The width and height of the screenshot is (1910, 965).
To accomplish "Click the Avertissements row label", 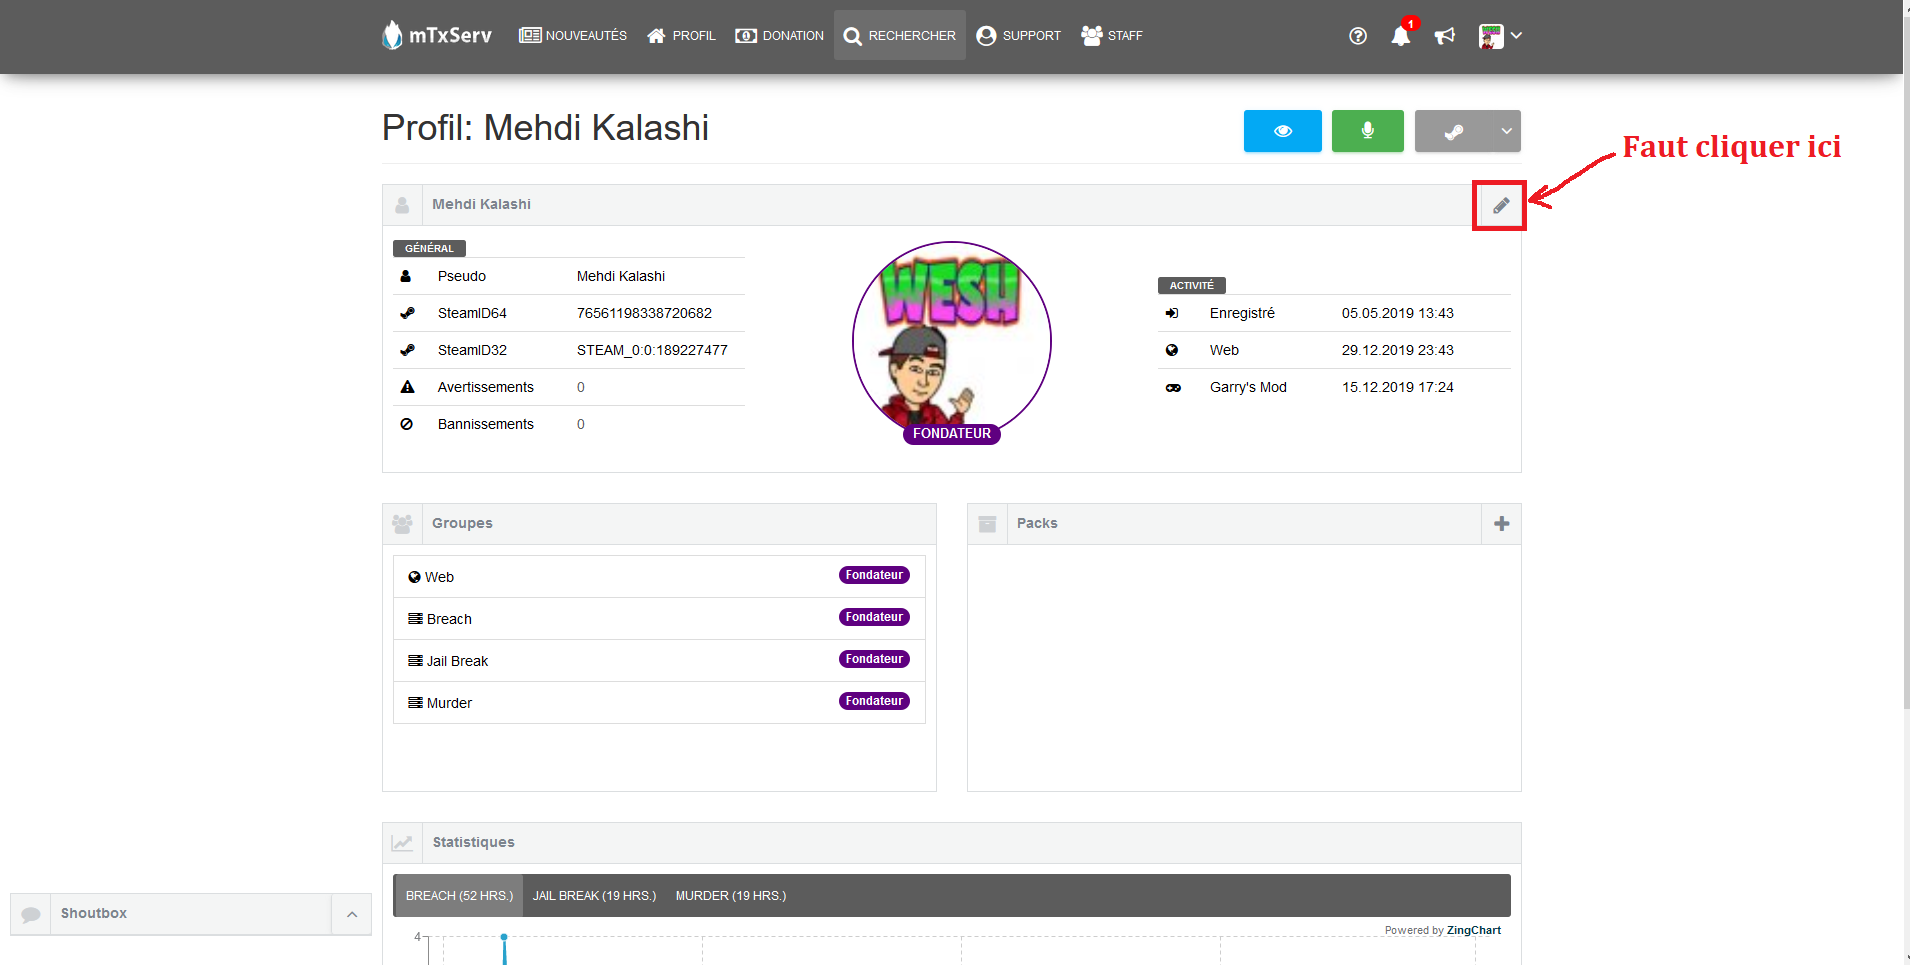I will [x=486, y=387].
